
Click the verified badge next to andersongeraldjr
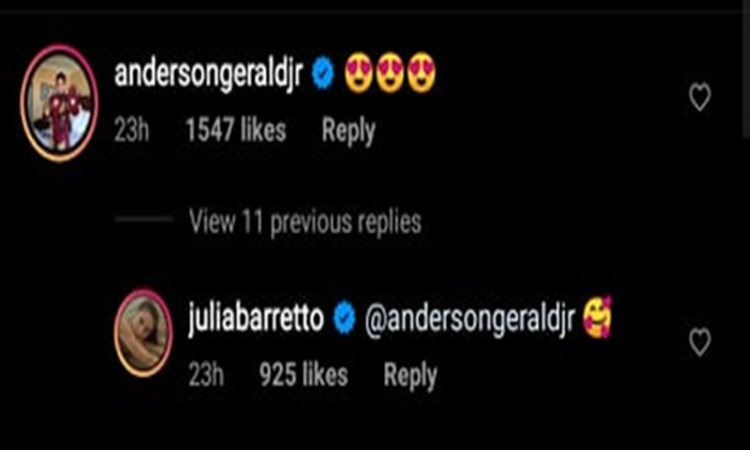[x=323, y=73]
